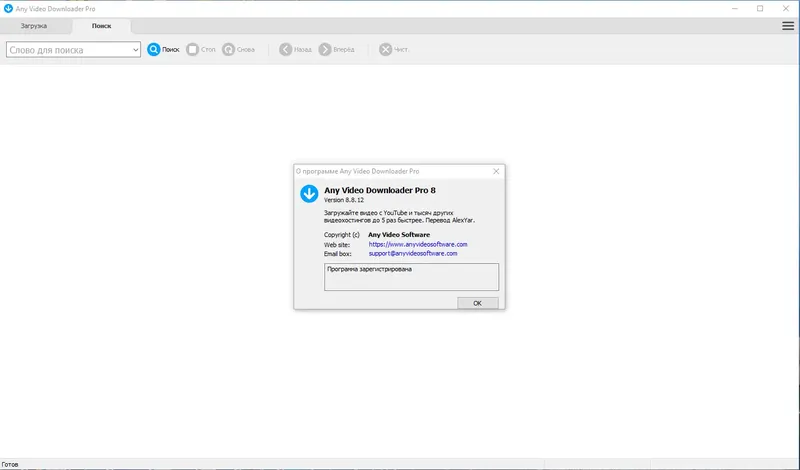Go forward with the Вперёд arrow
The image size is (800, 470).
[325, 50]
